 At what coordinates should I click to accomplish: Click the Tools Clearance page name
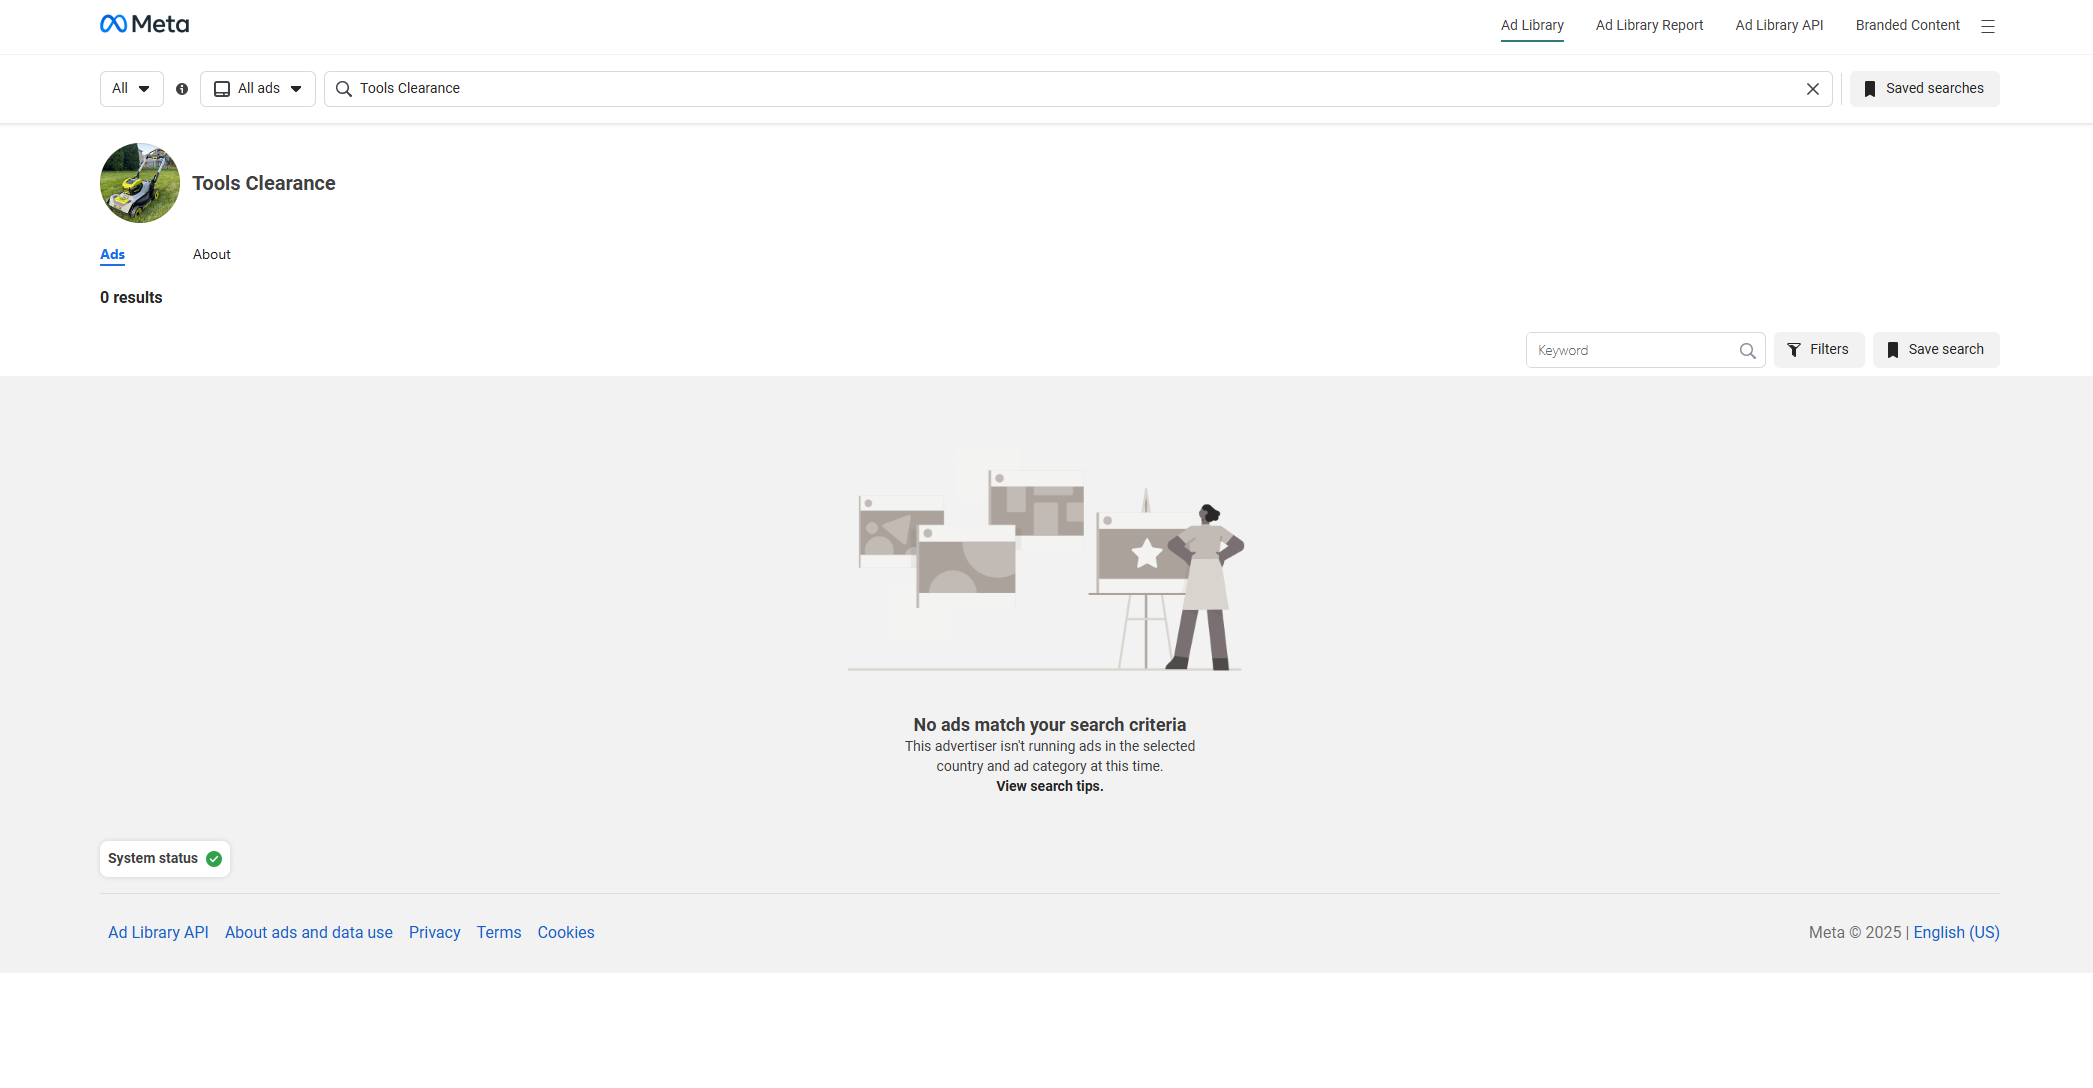click(264, 184)
